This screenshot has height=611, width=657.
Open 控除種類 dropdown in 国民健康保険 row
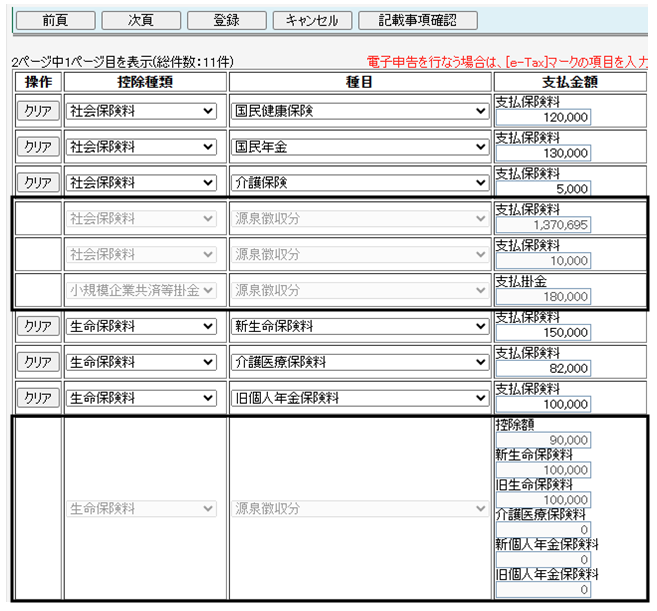[141, 111]
